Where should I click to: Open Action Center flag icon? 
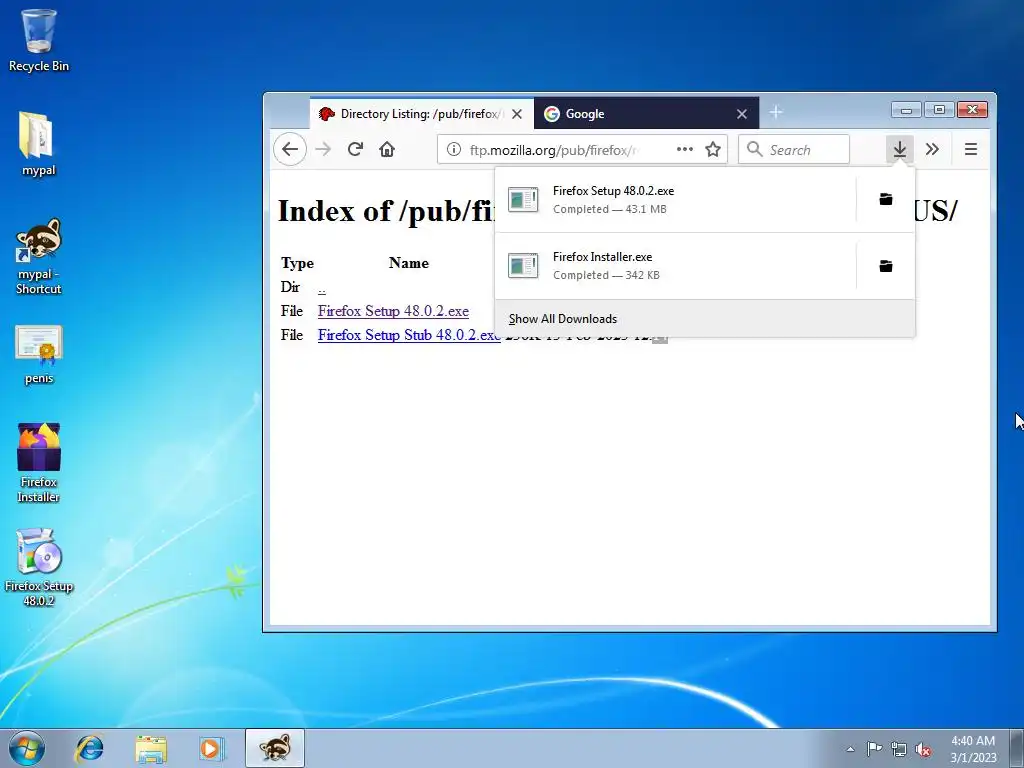(x=874, y=749)
